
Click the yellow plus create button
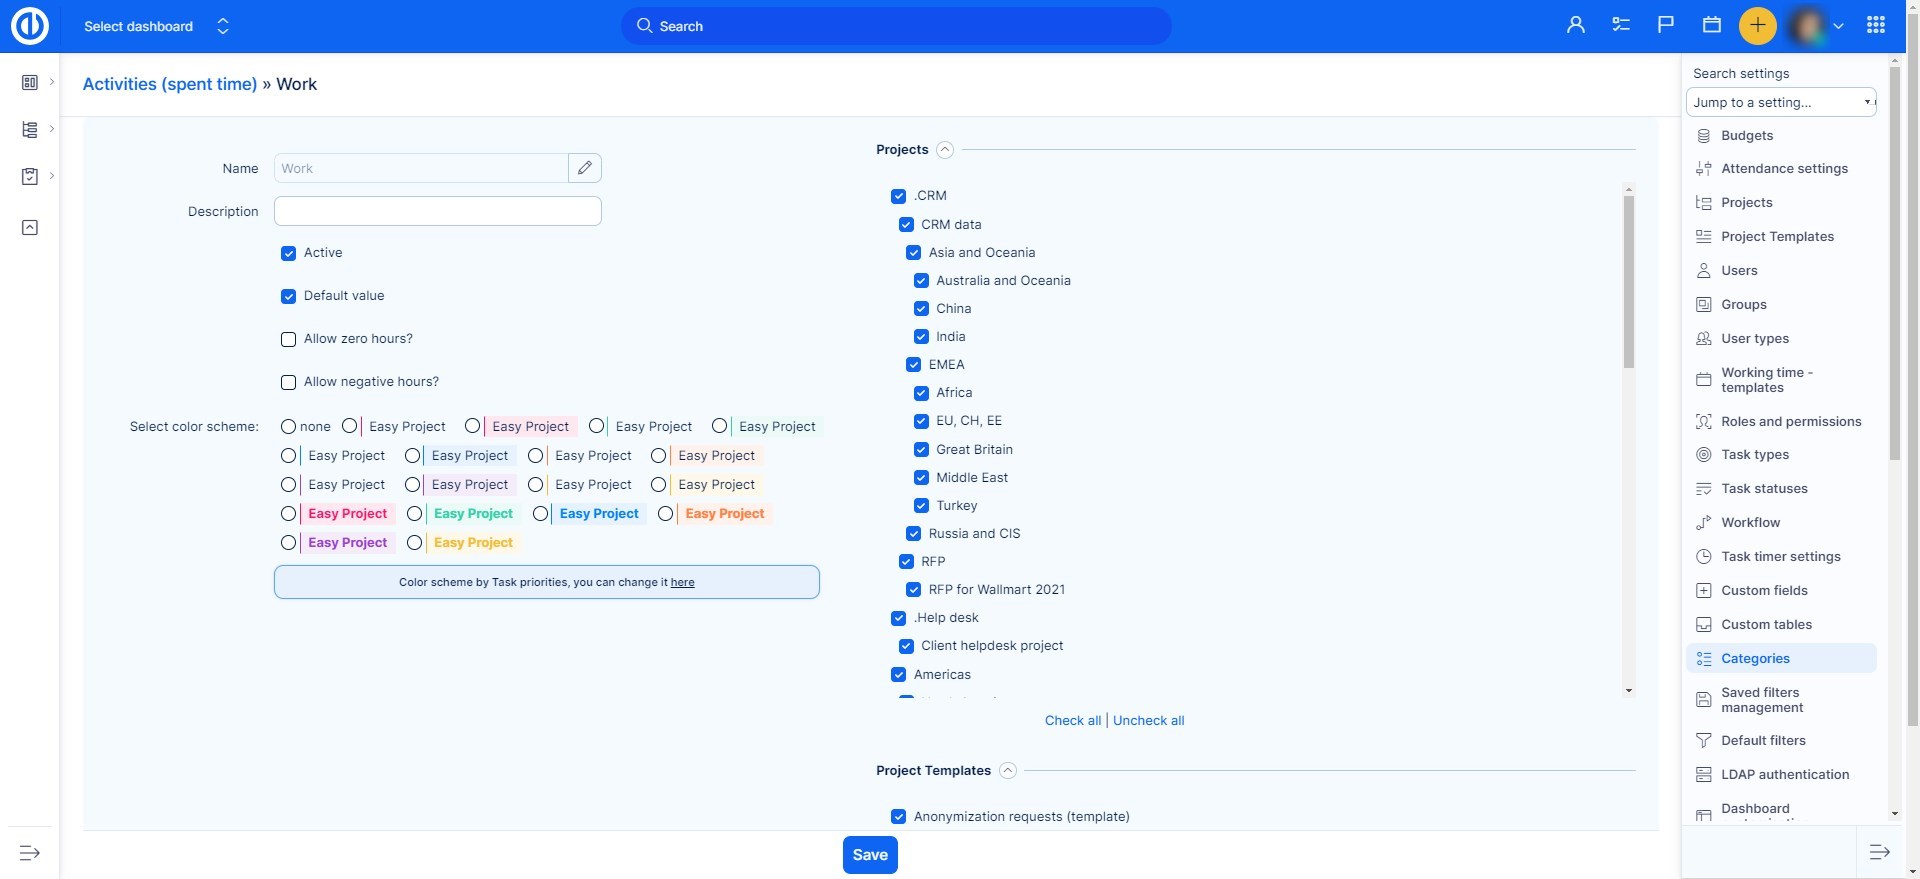(1757, 26)
